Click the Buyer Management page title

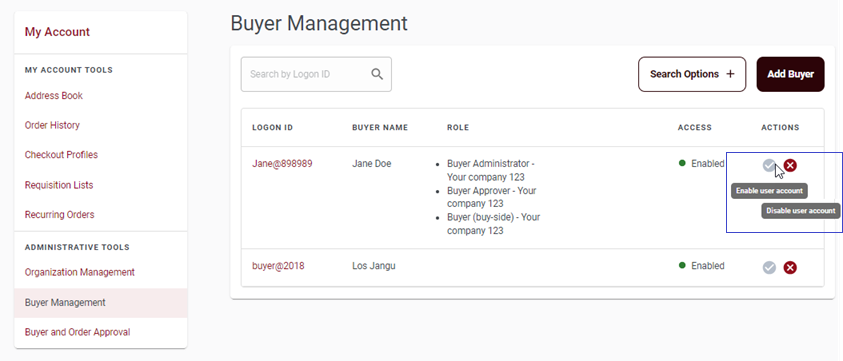[x=319, y=23]
